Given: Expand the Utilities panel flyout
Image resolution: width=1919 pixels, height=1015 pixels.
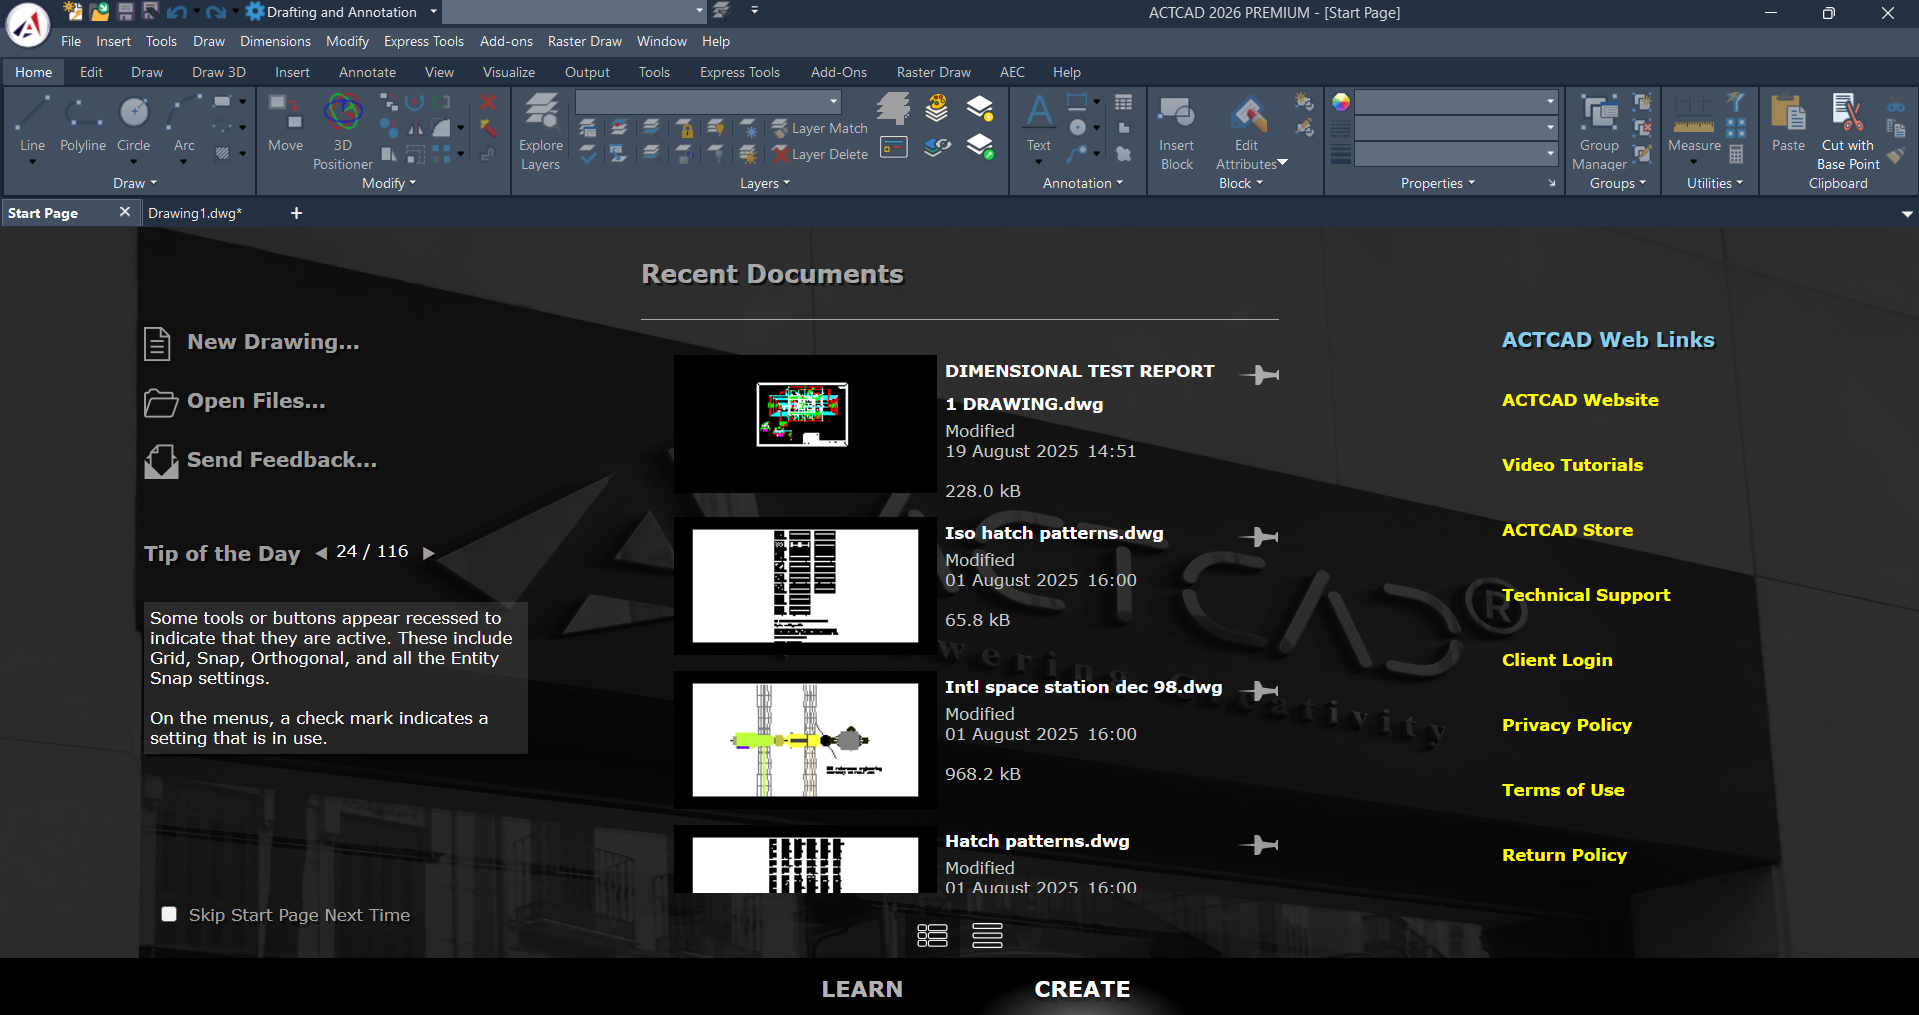Looking at the screenshot, I should coord(1715,183).
